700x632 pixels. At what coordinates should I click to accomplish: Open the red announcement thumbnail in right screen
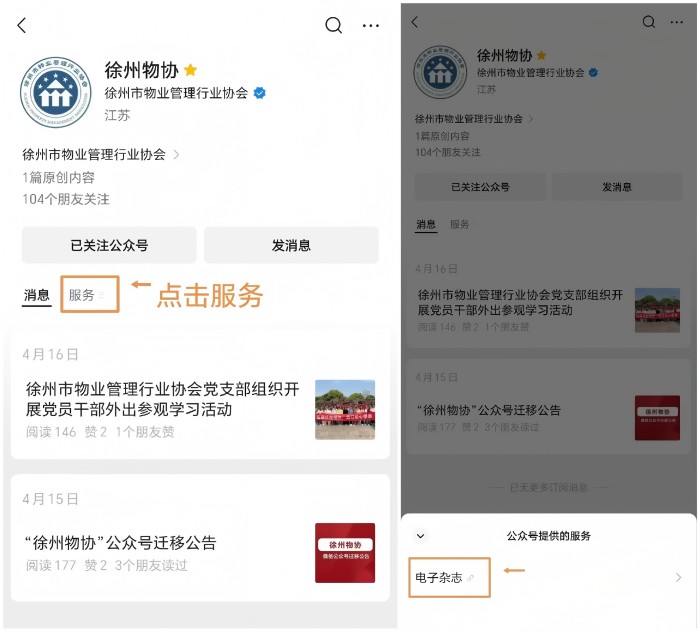(x=657, y=418)
